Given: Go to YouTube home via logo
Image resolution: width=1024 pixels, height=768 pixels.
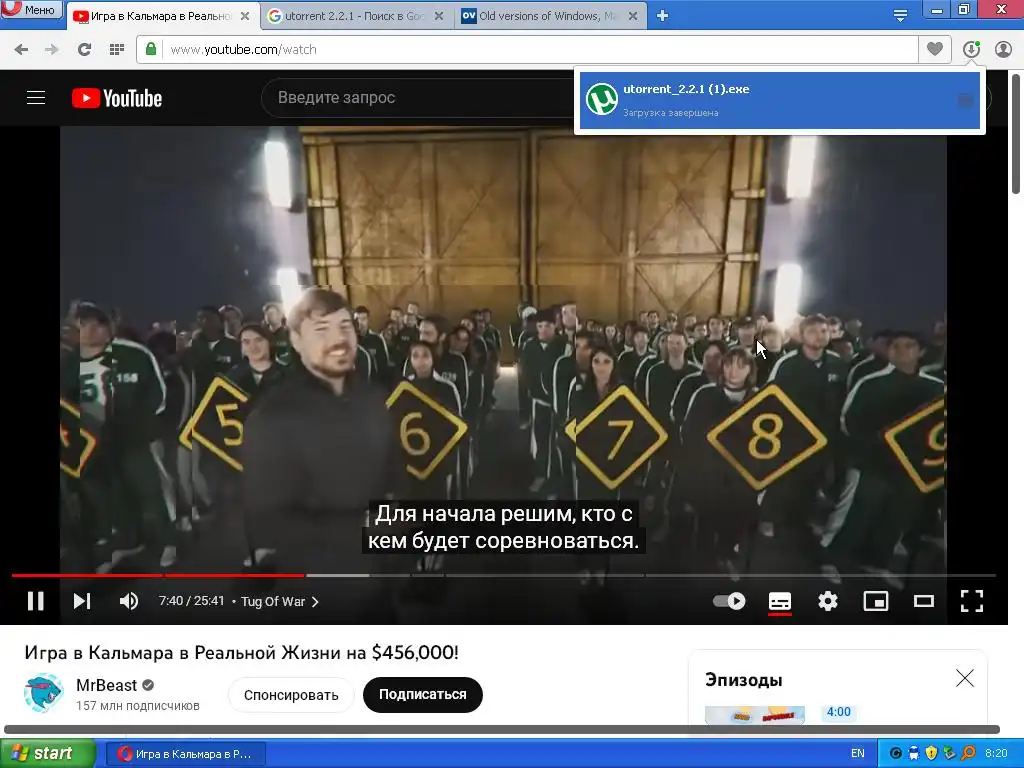Looking at the screenshot, I should coord(117,98).
